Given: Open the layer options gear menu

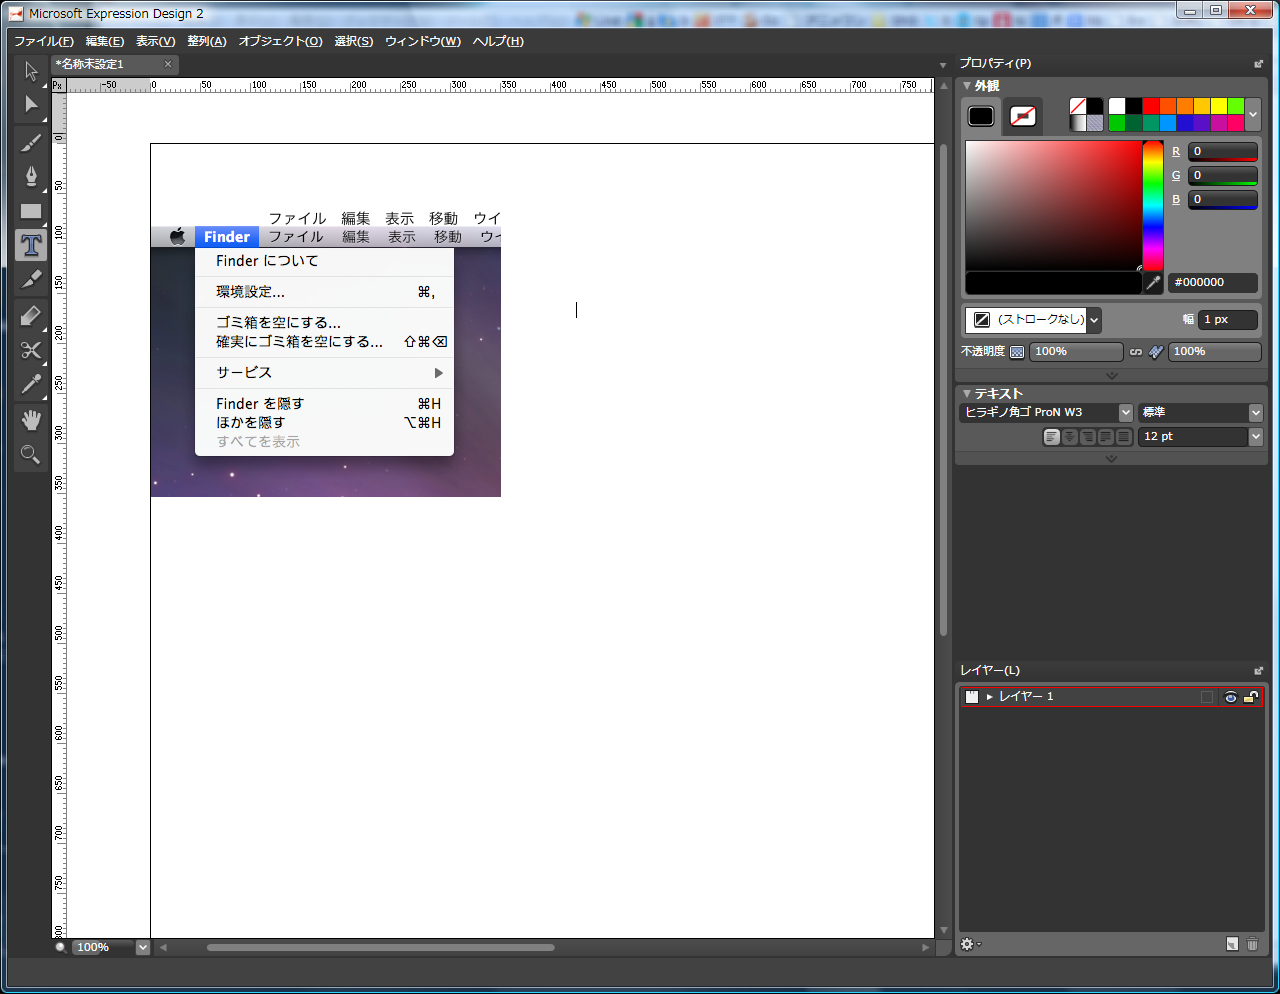Looking at the screenshot, I should point(969,944).
